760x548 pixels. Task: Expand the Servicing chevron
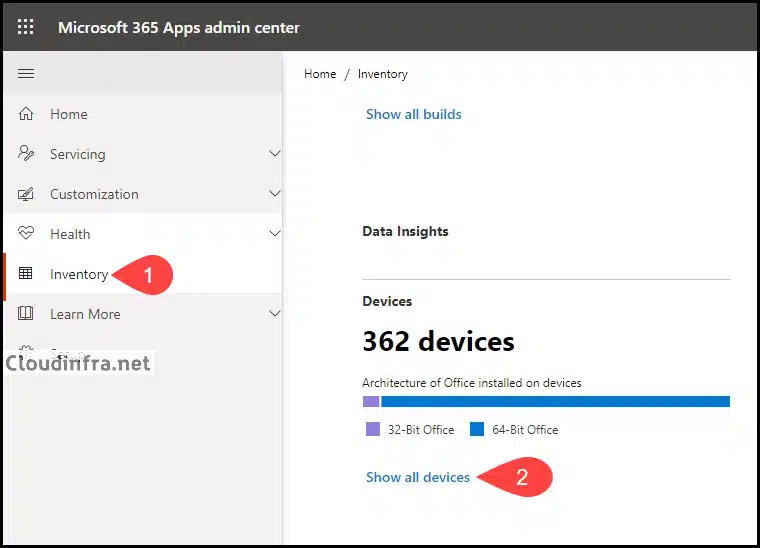pos(275,154)
